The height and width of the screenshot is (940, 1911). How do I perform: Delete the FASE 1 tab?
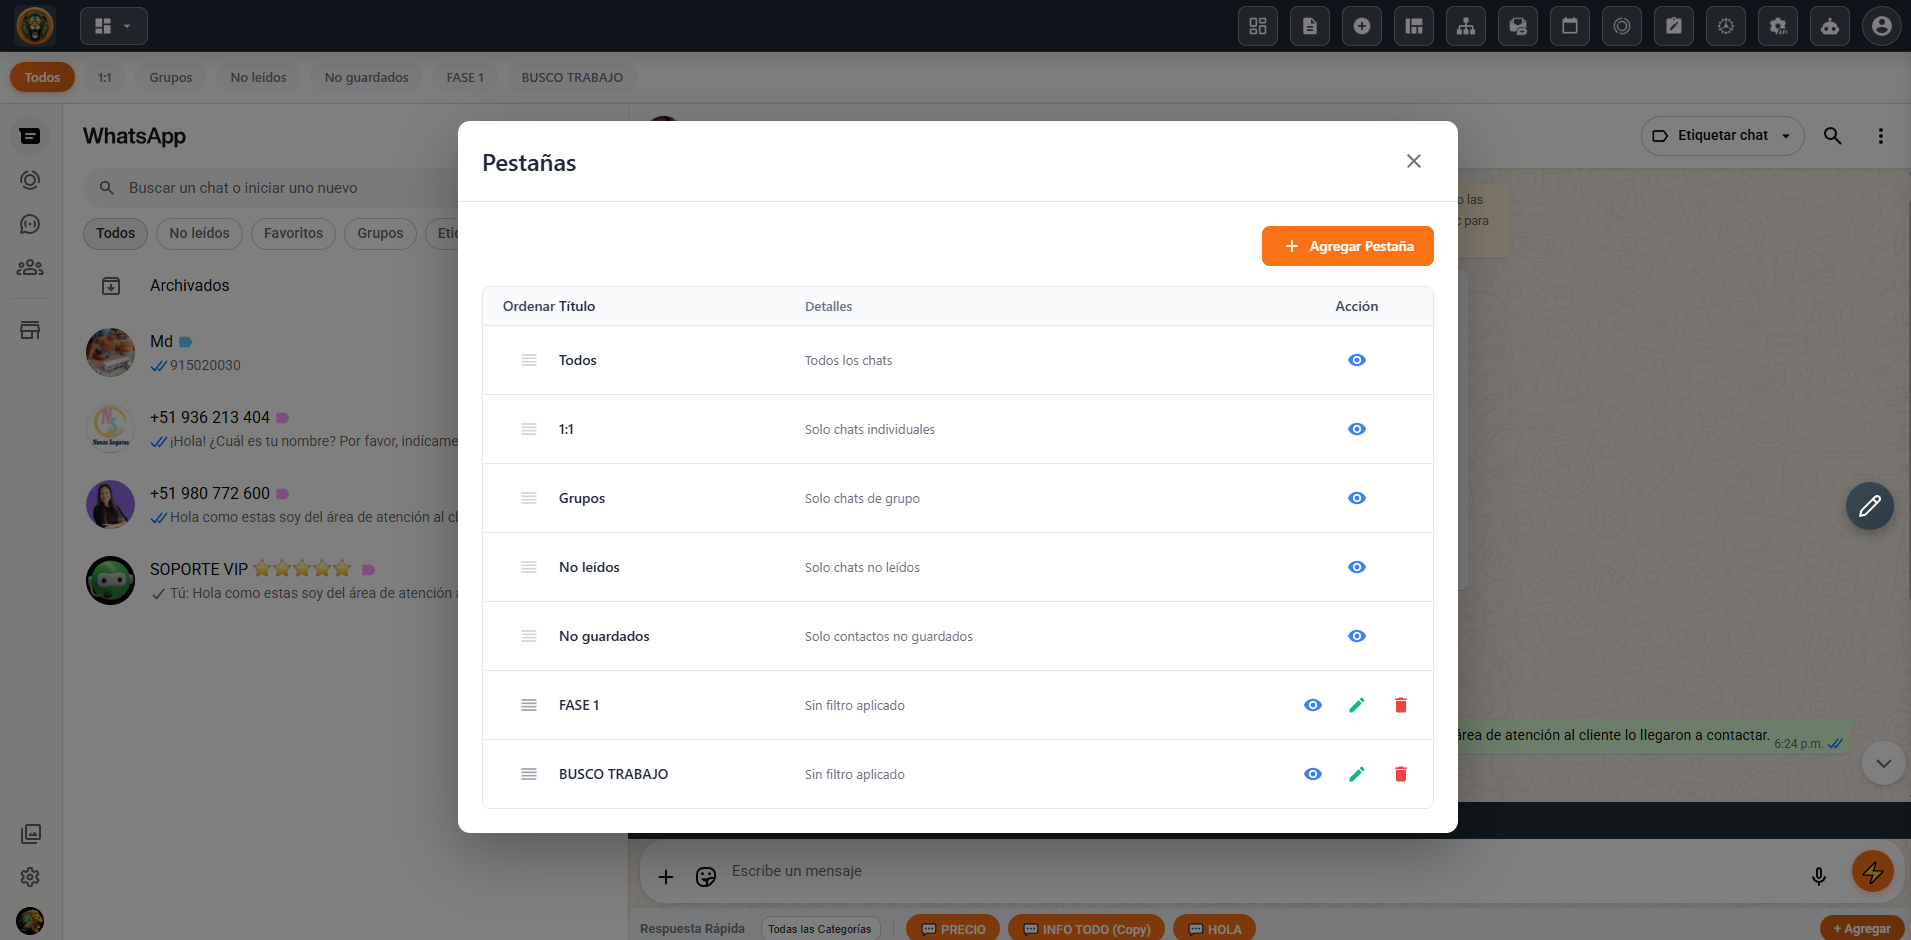(1400, 705)
